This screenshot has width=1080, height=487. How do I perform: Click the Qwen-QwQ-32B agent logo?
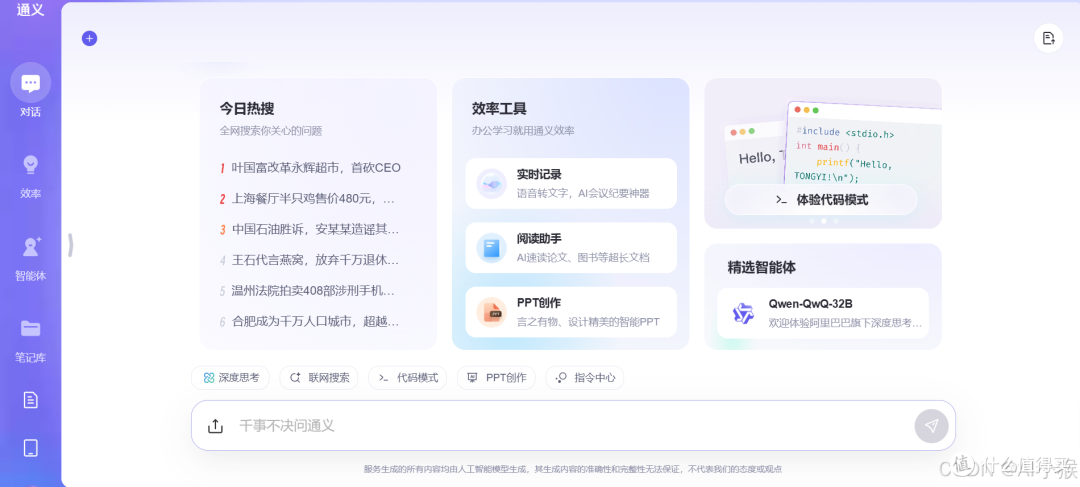point(744,313)
